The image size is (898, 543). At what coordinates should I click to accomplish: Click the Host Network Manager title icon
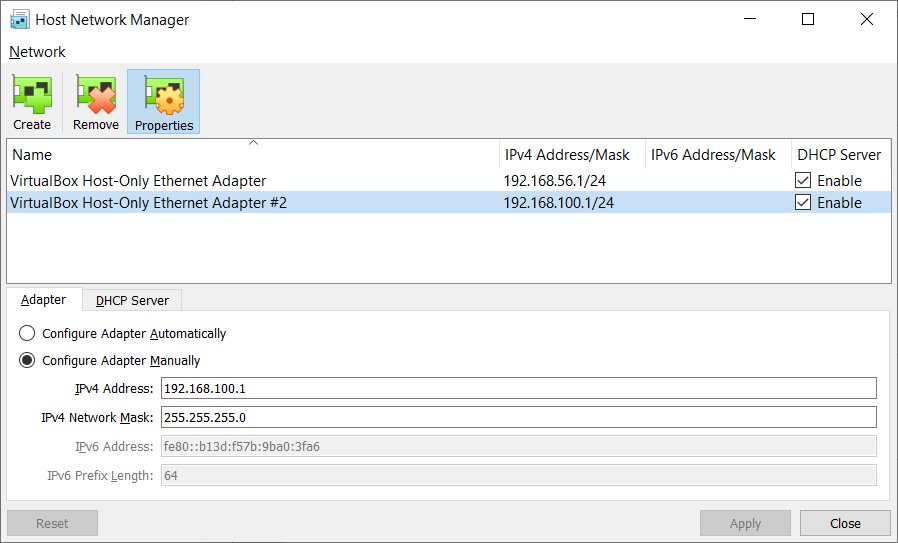click(20, 19)
